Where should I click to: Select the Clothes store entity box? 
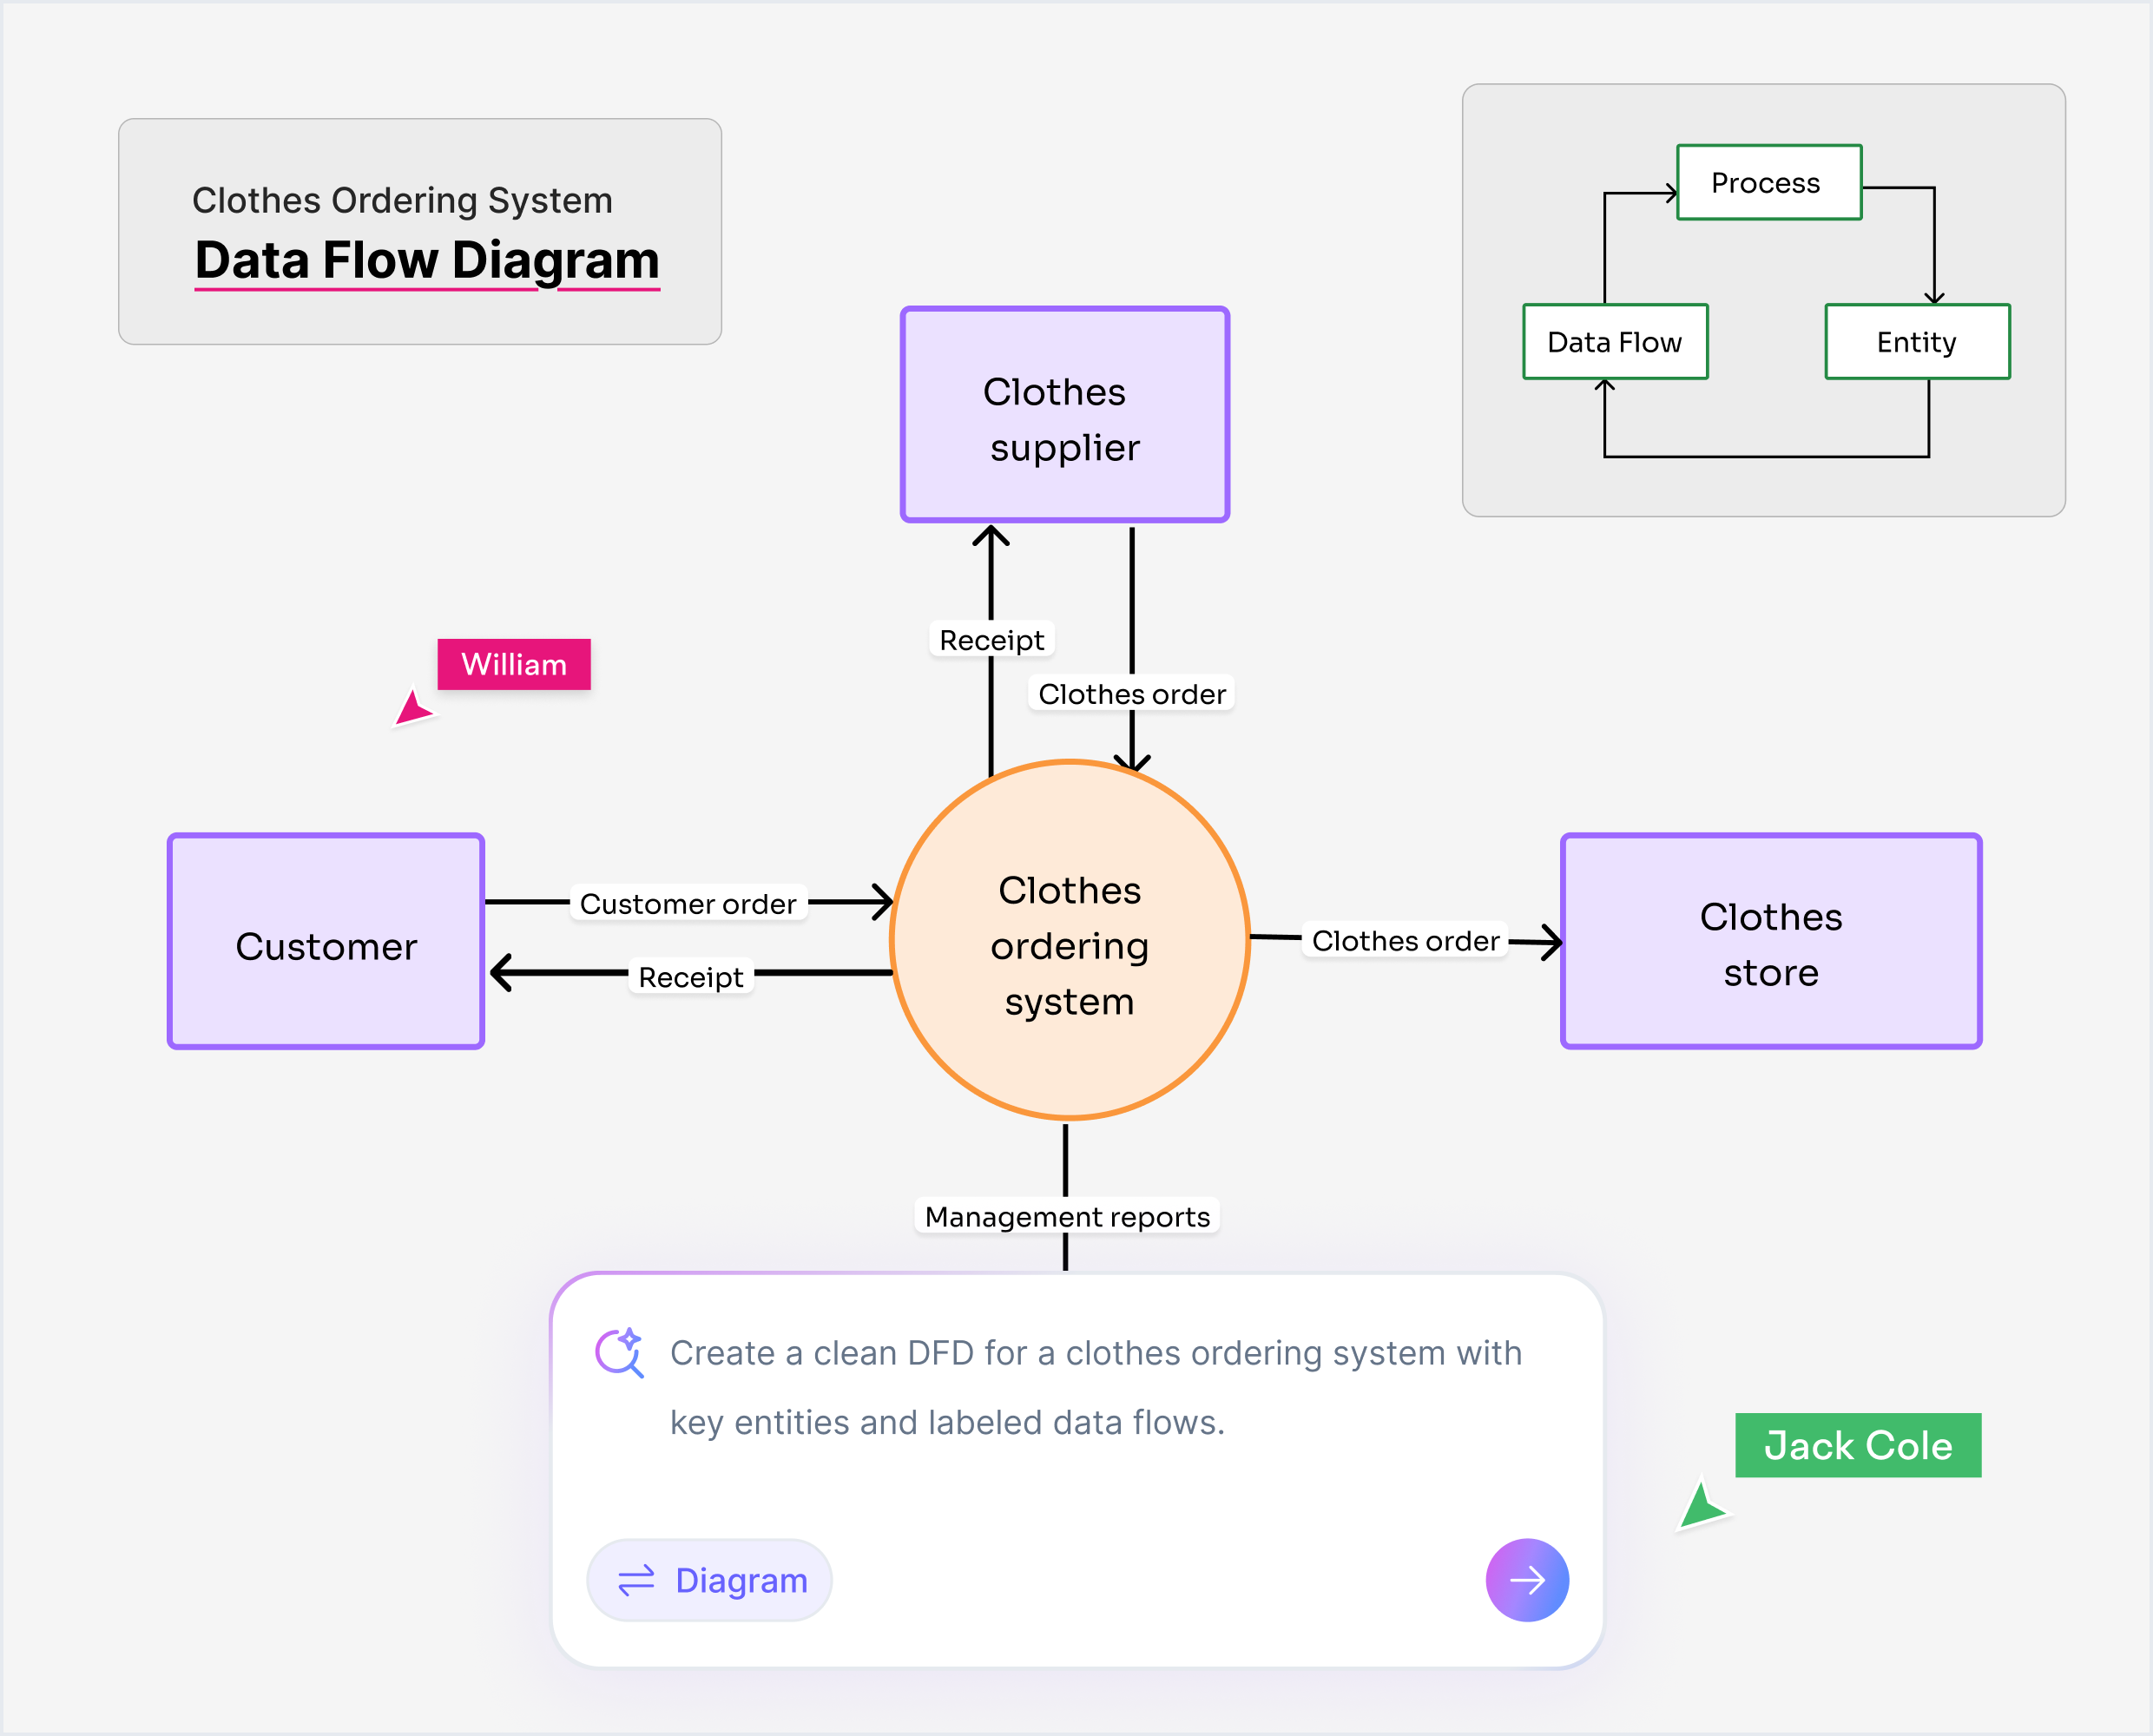tap(1770, 941)
